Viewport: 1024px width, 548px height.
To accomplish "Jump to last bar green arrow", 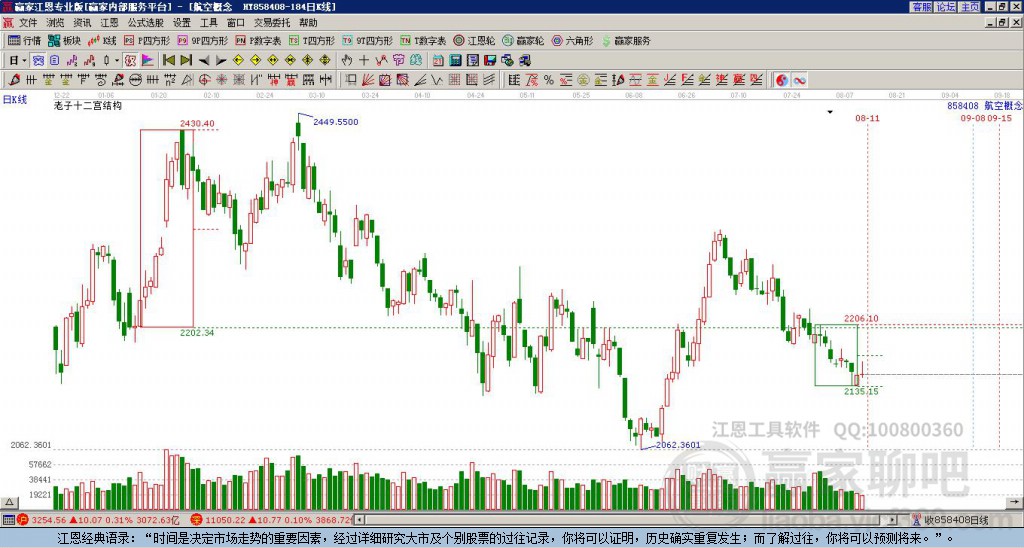I will click(x=186, y=61).
